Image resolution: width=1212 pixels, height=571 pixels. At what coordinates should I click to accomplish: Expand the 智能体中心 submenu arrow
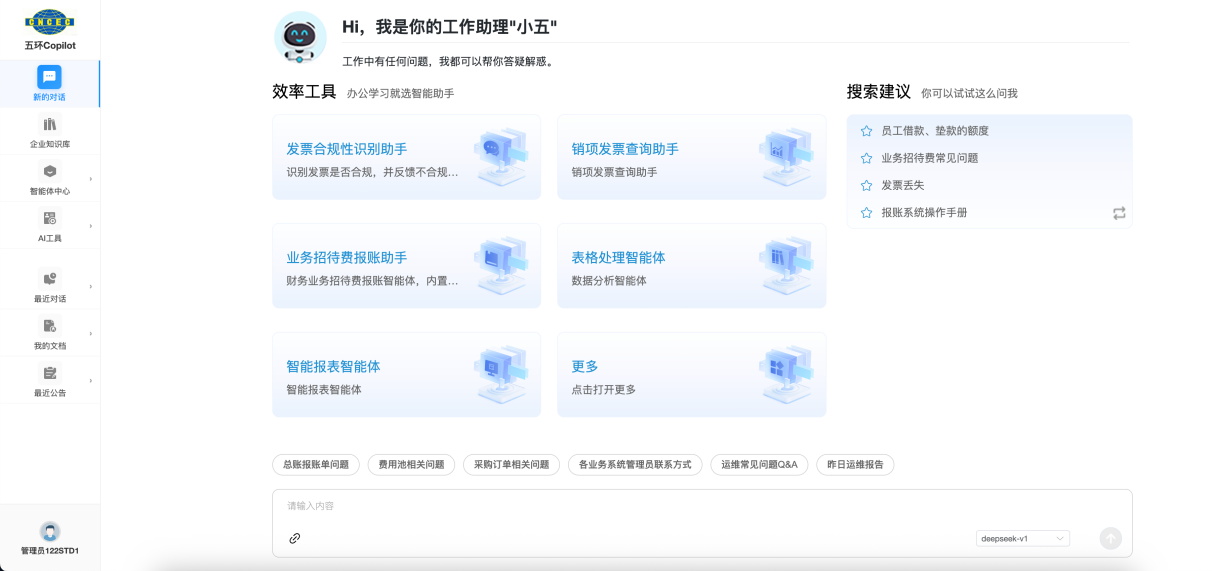(90, 179)
